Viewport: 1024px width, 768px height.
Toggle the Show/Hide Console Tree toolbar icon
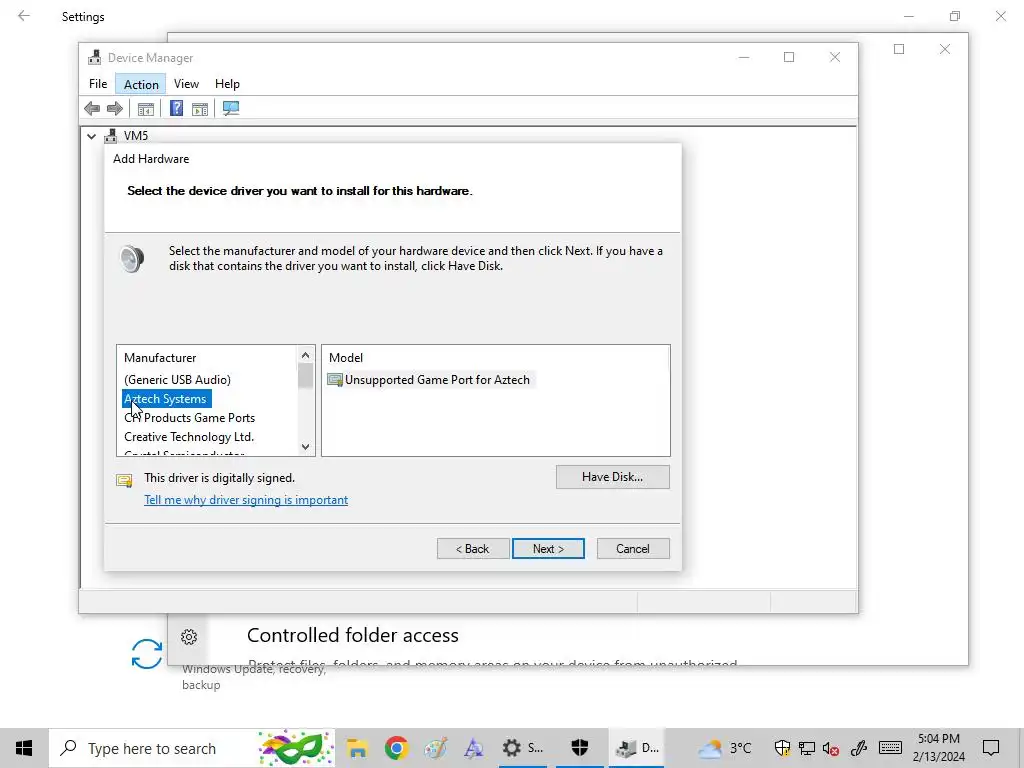coord(146,109)
